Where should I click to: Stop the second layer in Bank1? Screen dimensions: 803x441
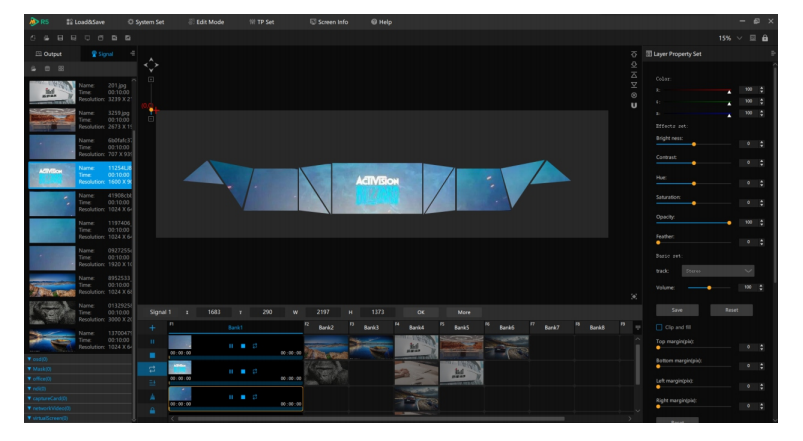pos(243,372)
